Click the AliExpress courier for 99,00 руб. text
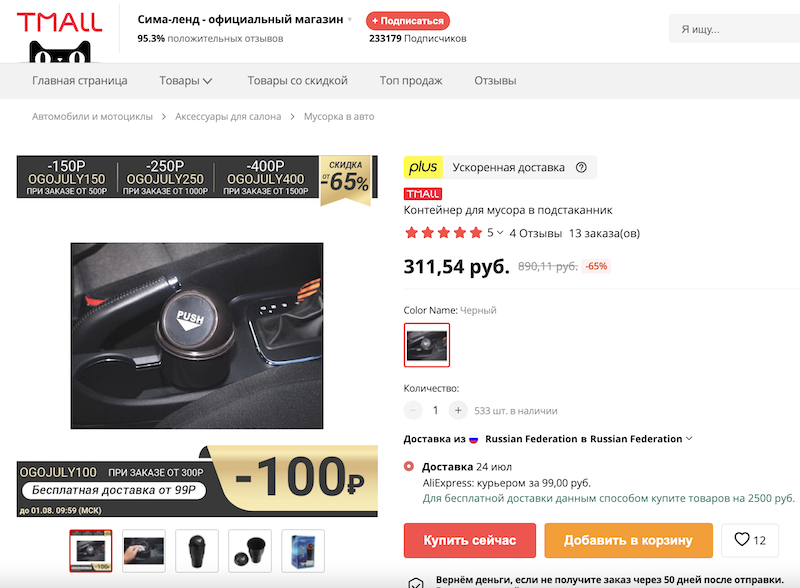 pyautogui.click(x=507, y=483)
